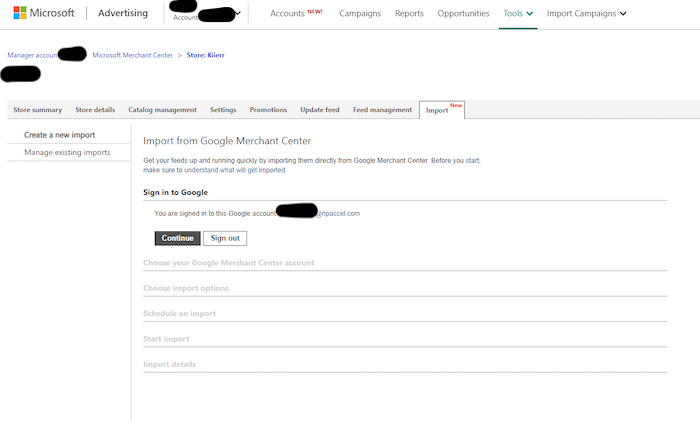Image resolution: width=700 pixels, height=421 pixels.
Task: Switch to the Store summary tab
Action: (38, 110)
